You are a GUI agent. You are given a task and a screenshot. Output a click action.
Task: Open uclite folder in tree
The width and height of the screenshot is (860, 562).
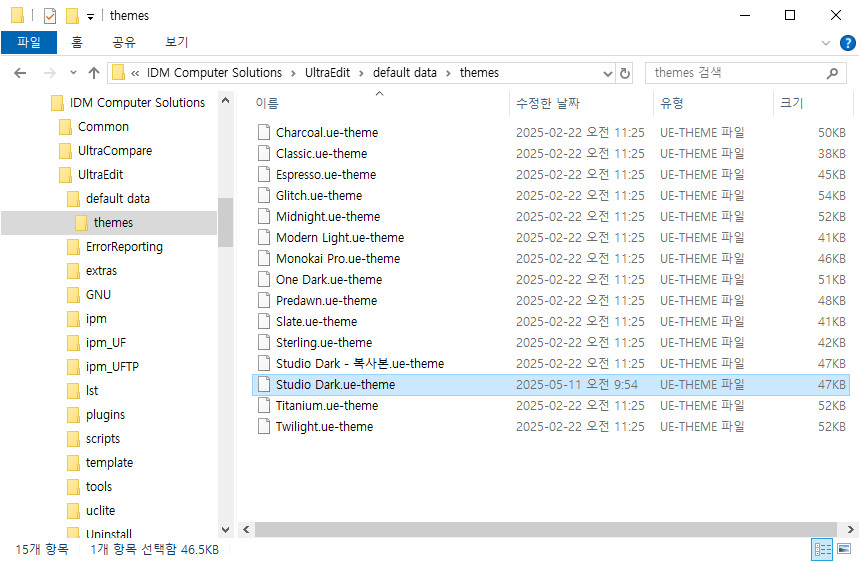tap(100, 511)
